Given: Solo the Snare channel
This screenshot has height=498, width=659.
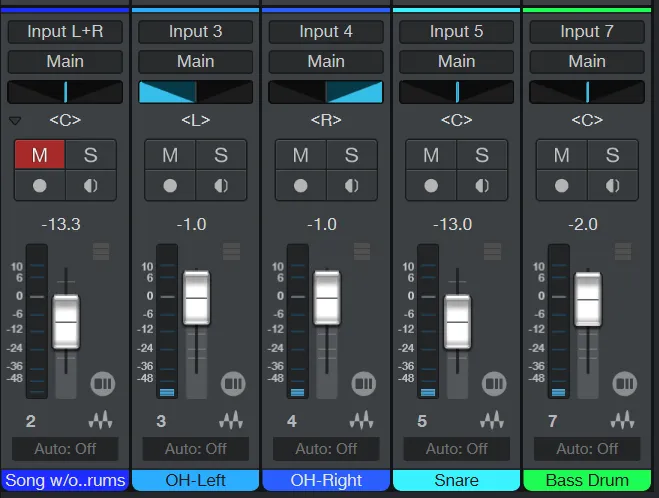Looking at the screenshot, I should coord(482,155).
